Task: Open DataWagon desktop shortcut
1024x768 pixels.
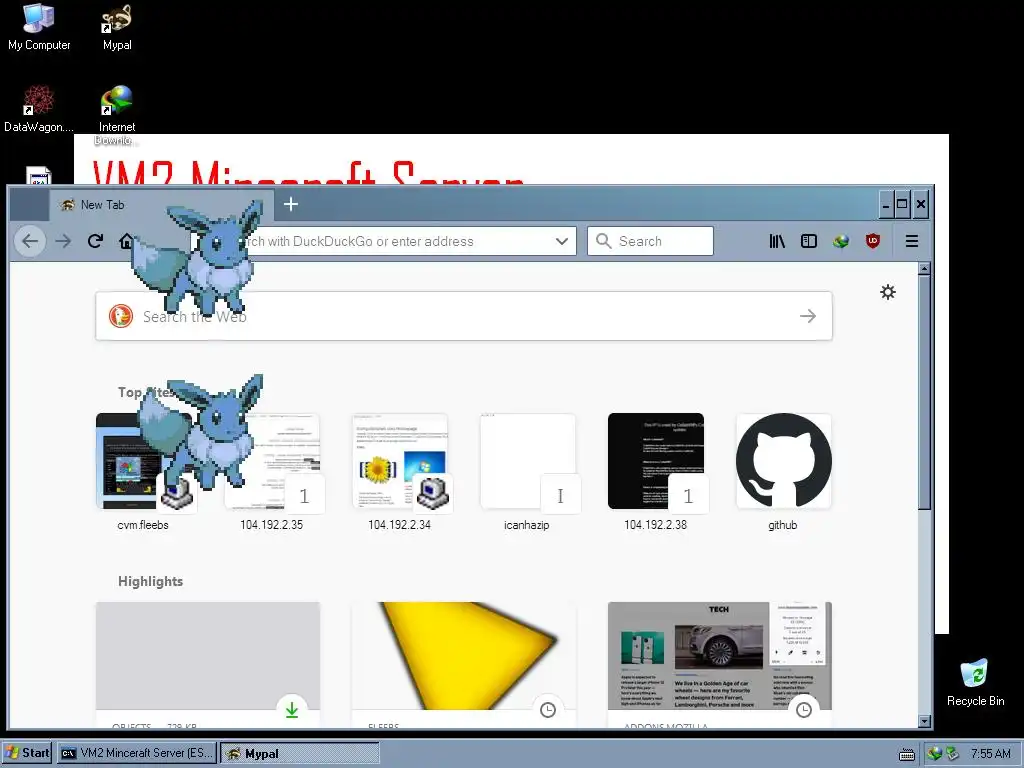Action: 39,109
